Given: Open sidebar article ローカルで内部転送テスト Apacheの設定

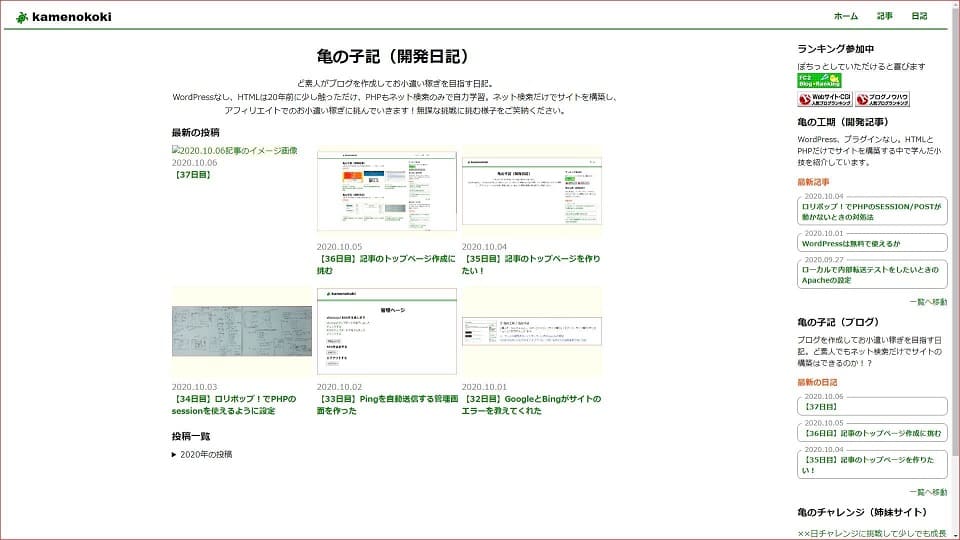Looking at the screenshot, I should click(872, 274).
